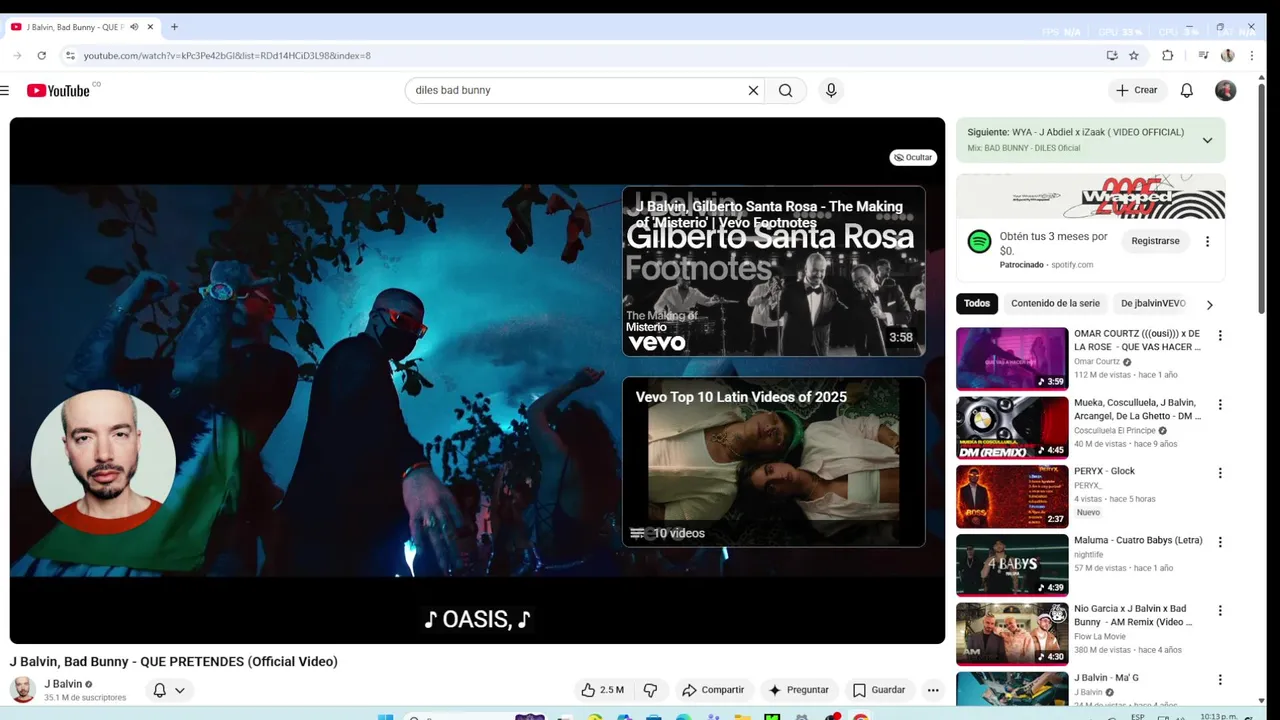The width and height of the screenshot is (1280, 720).
Task: Open the PERYX Glock video thumbnail
Action: [x=1012, y=496]
